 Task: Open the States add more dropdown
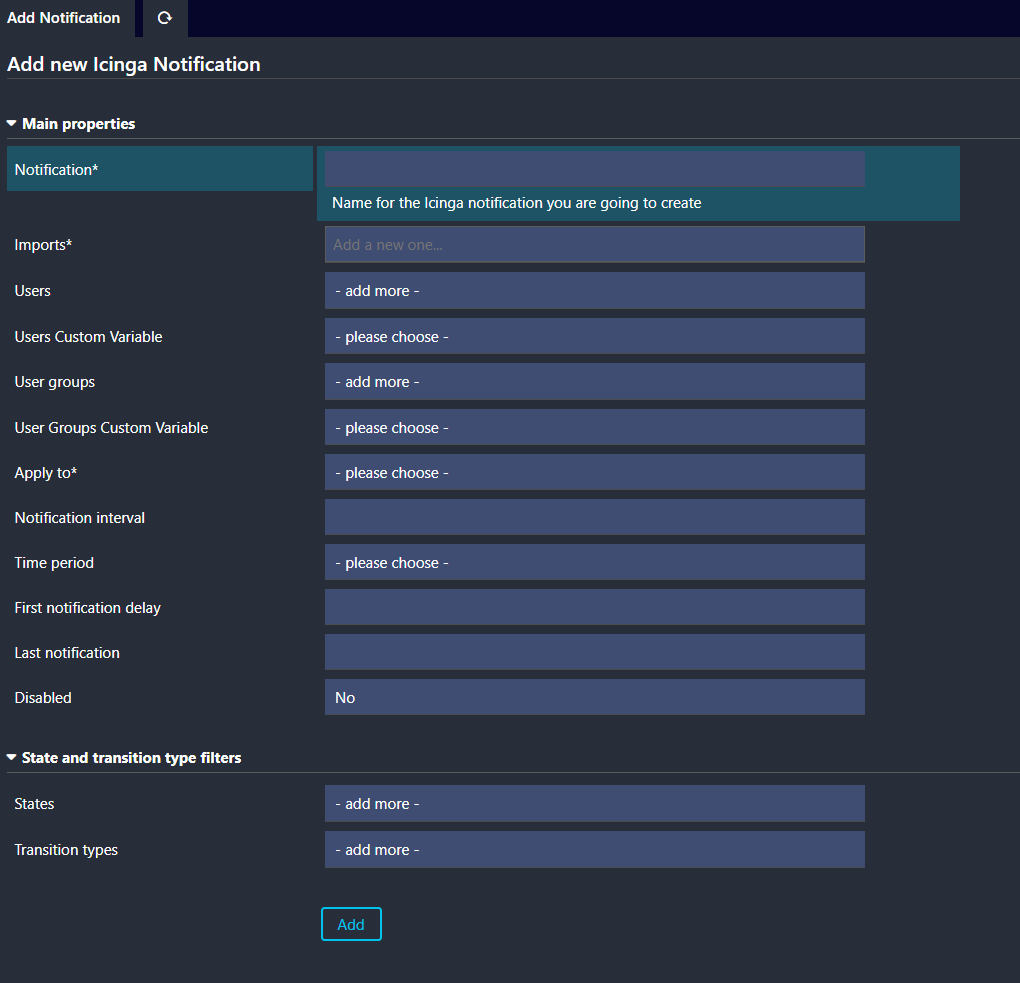[594, 804]
